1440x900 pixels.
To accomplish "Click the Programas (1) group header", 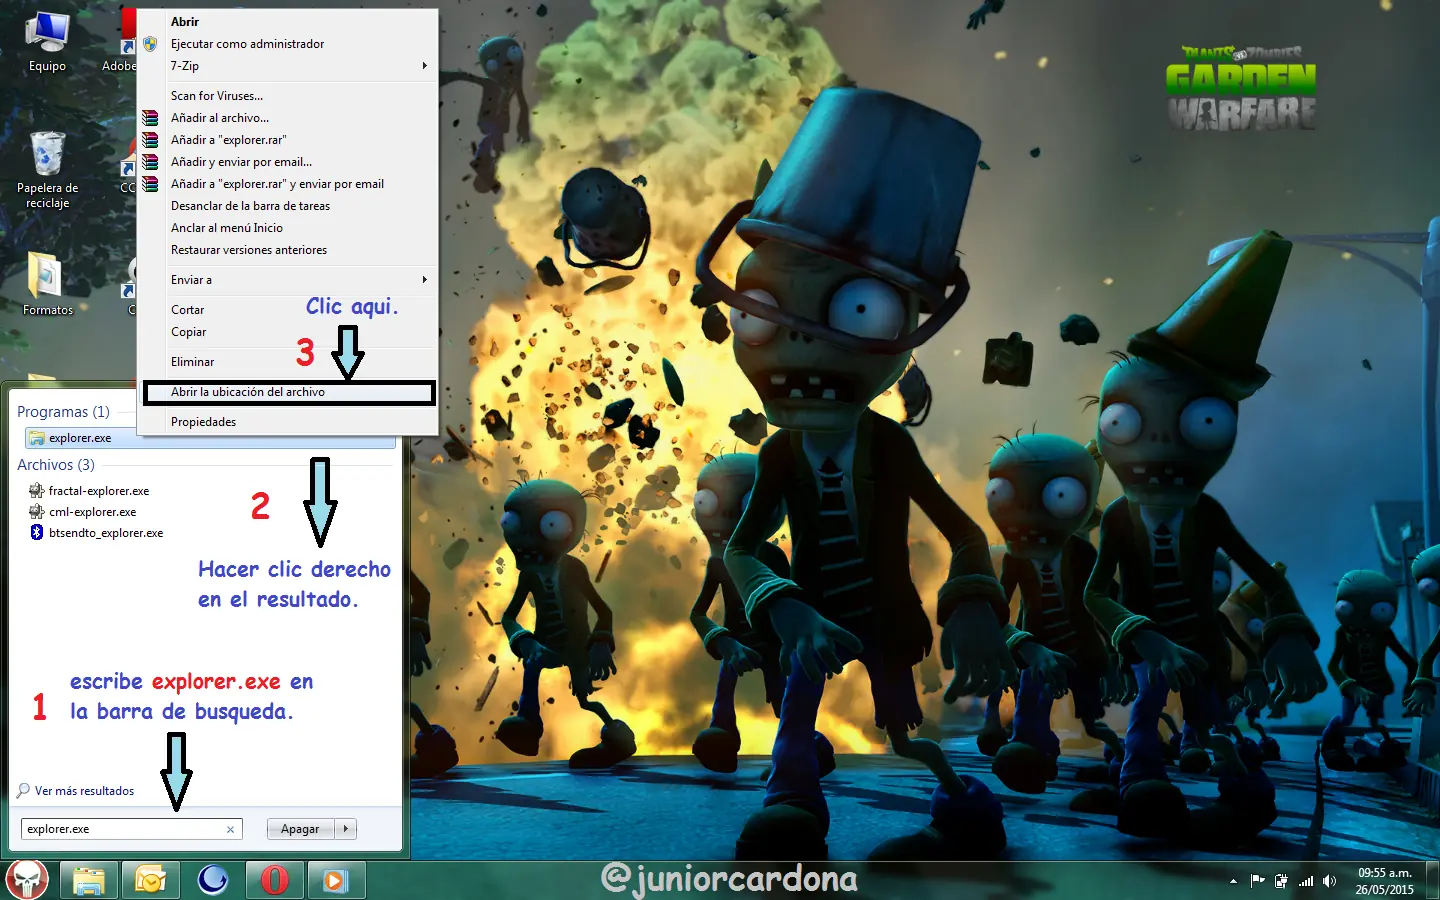I will (63, 412).
